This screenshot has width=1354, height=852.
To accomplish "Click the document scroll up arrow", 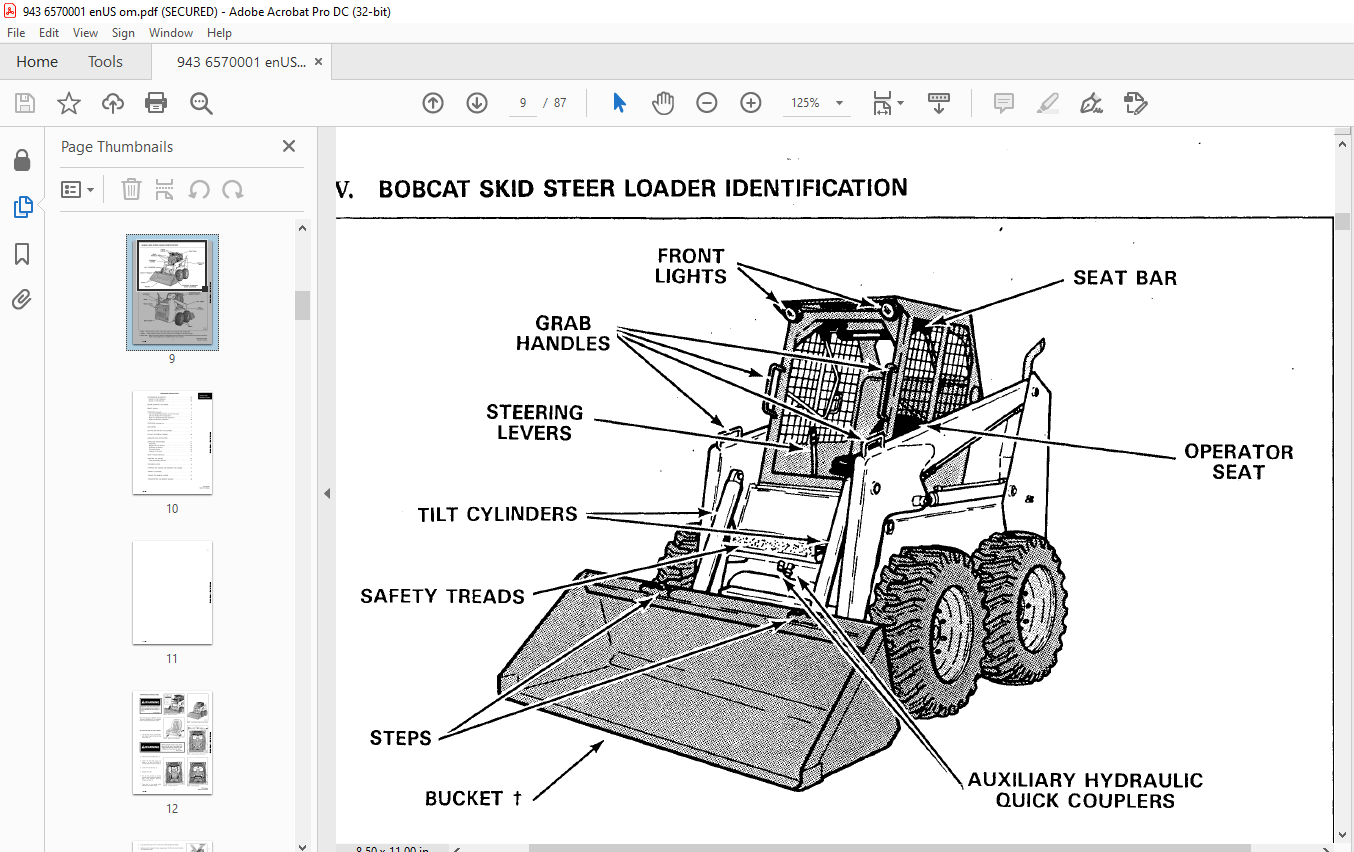I will [1344, 143].
